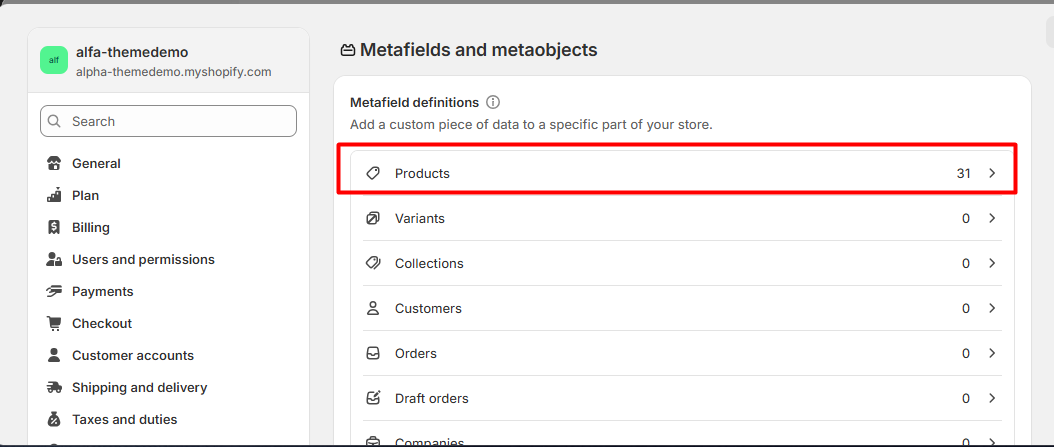Expand the Collections row chevron

point(992,263)
